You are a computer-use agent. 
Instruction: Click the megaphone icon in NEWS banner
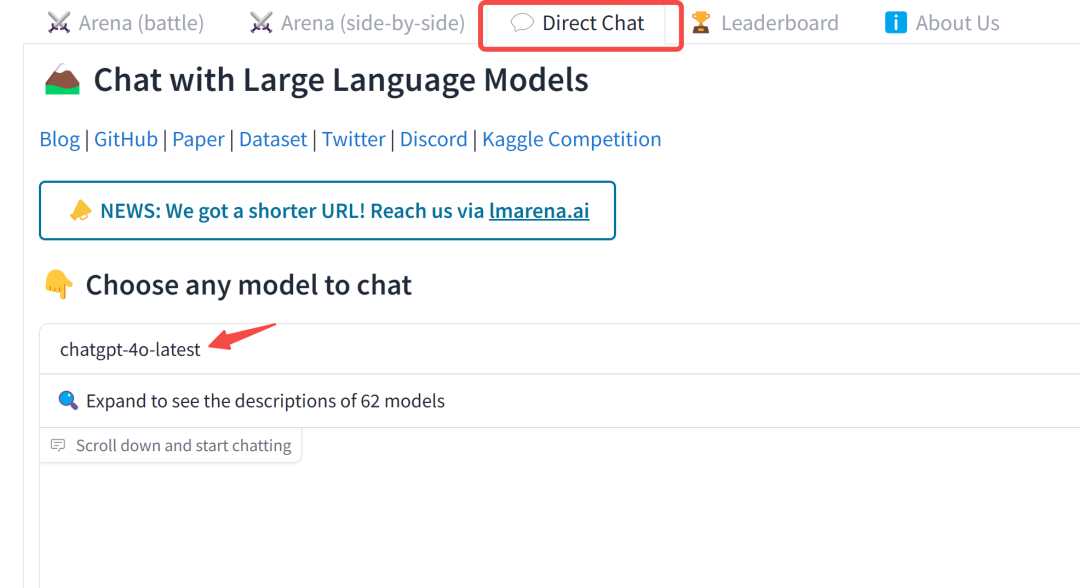click(x=81, y=210)
